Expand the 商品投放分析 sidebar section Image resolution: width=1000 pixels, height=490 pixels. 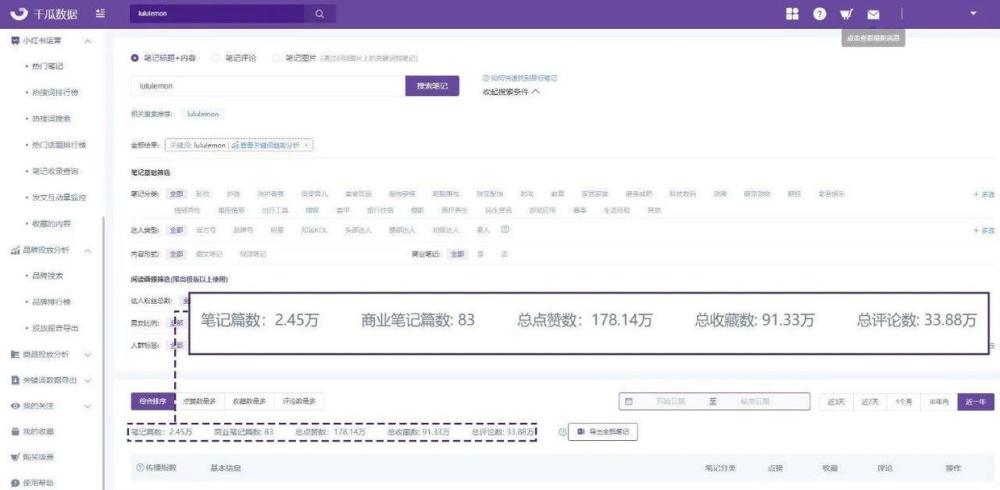88,354
